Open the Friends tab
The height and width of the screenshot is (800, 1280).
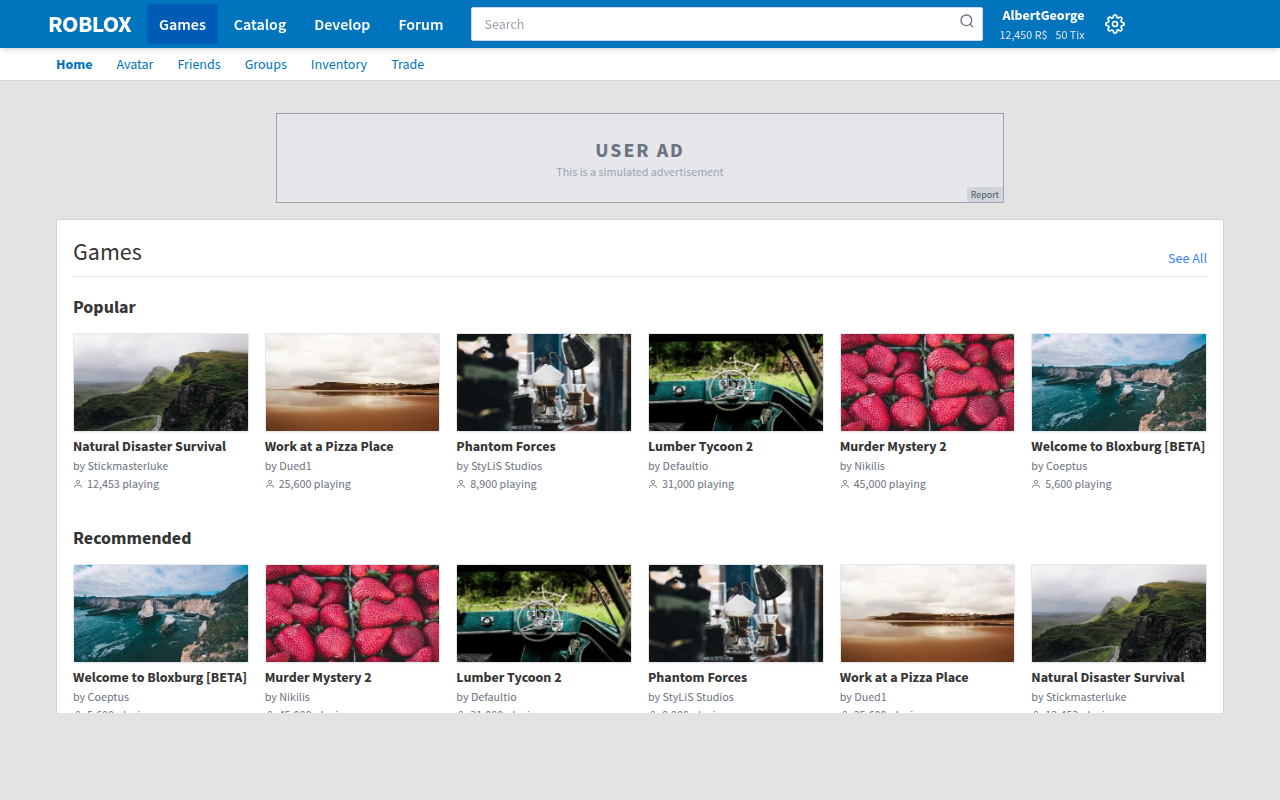[x=199, y=64]
